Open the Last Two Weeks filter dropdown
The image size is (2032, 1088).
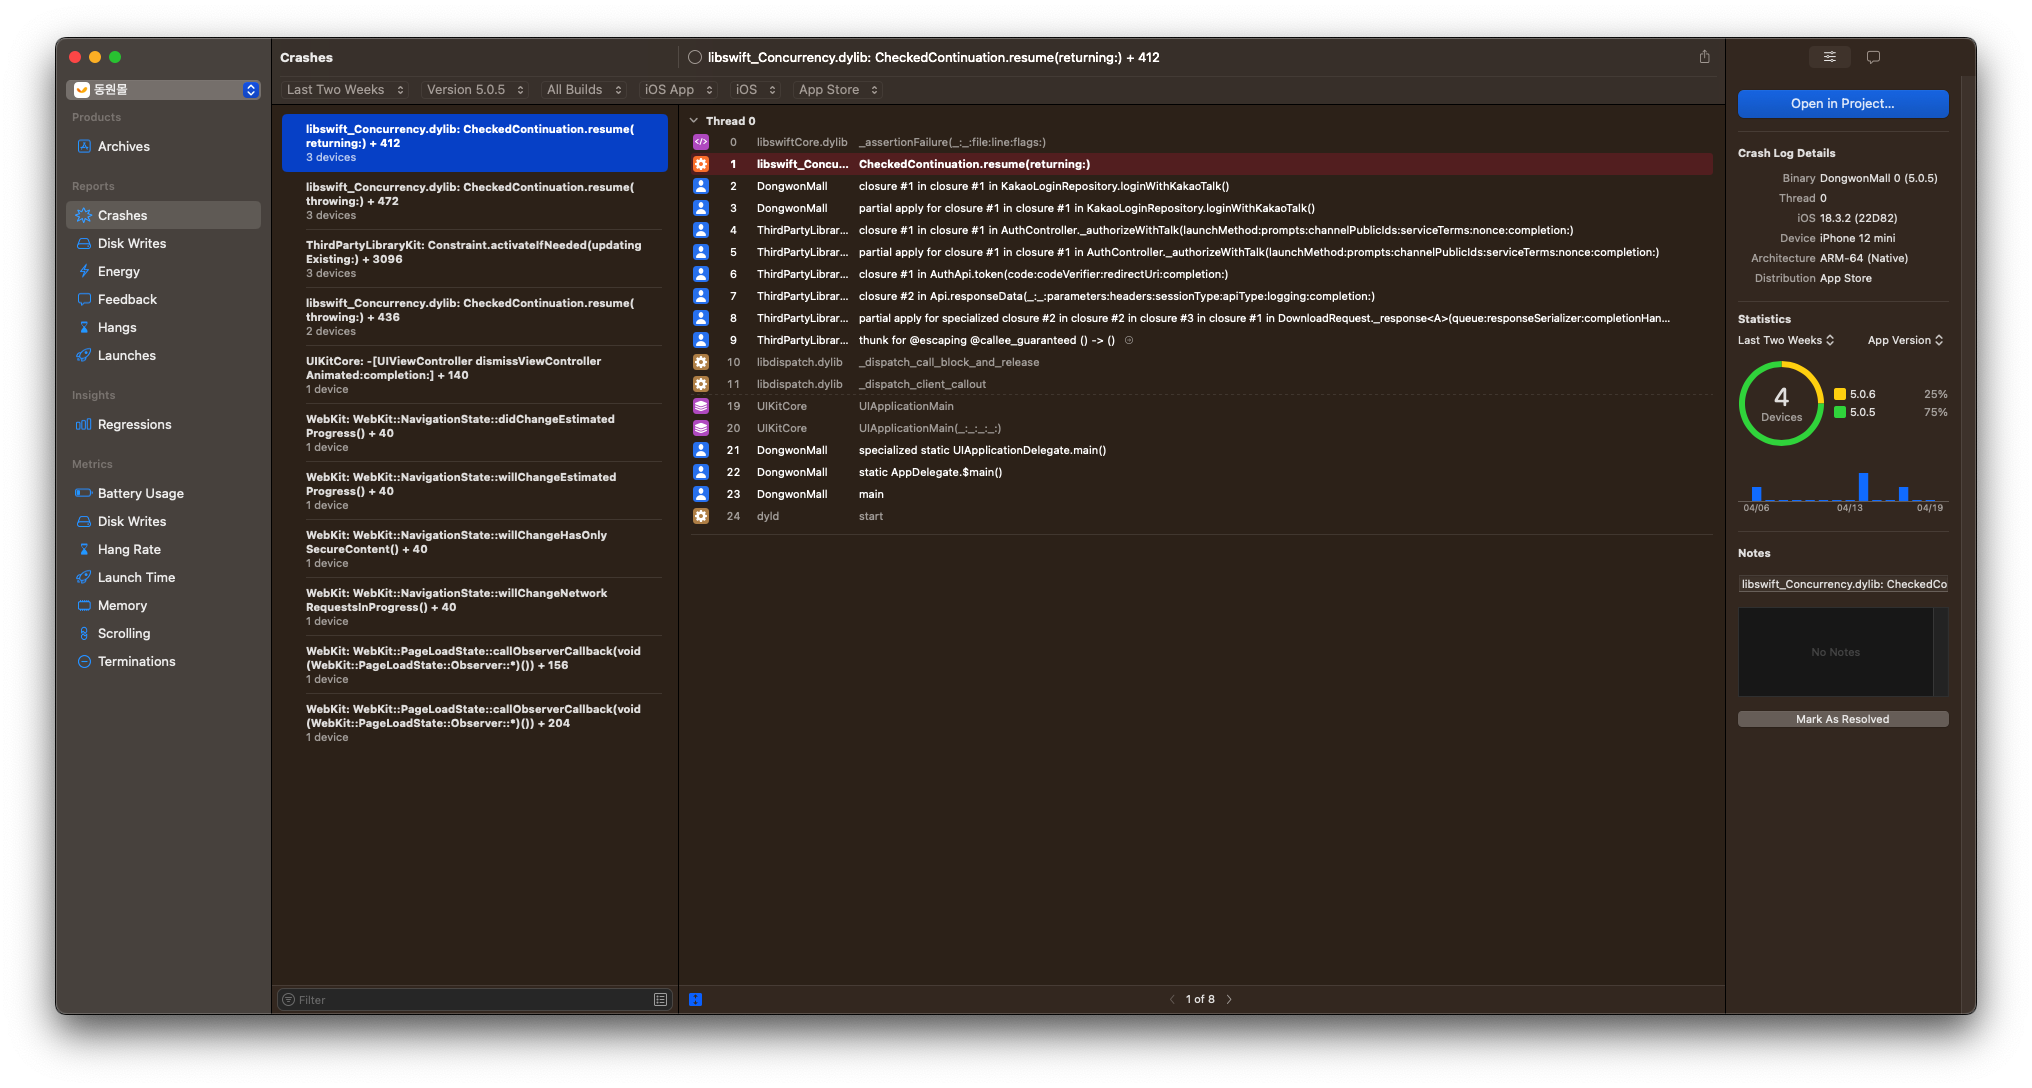[x=345, y=90]
